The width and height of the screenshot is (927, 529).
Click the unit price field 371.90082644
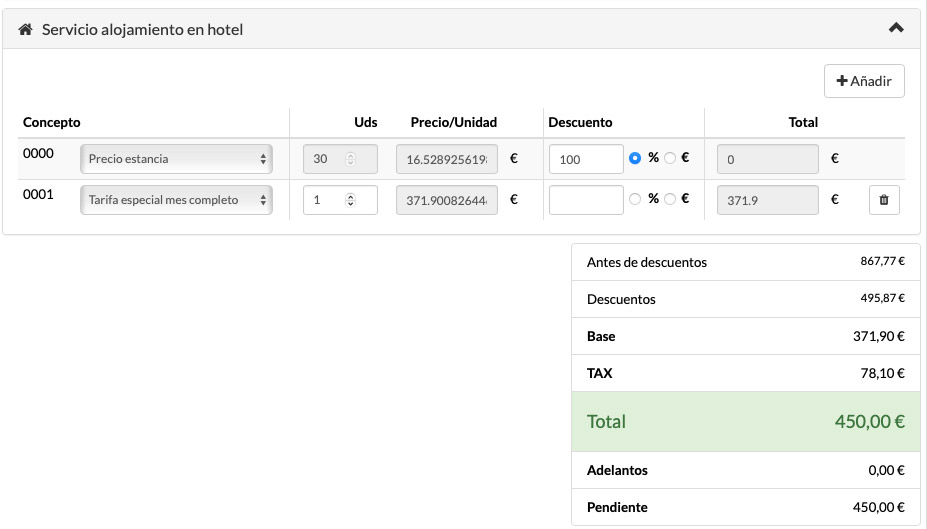[446, 200]
